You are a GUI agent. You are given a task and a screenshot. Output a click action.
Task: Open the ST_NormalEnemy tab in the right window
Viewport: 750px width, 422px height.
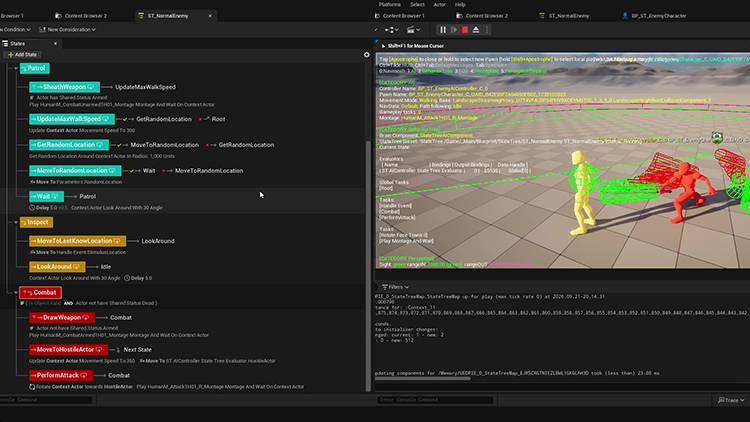[x=564, y=16]
